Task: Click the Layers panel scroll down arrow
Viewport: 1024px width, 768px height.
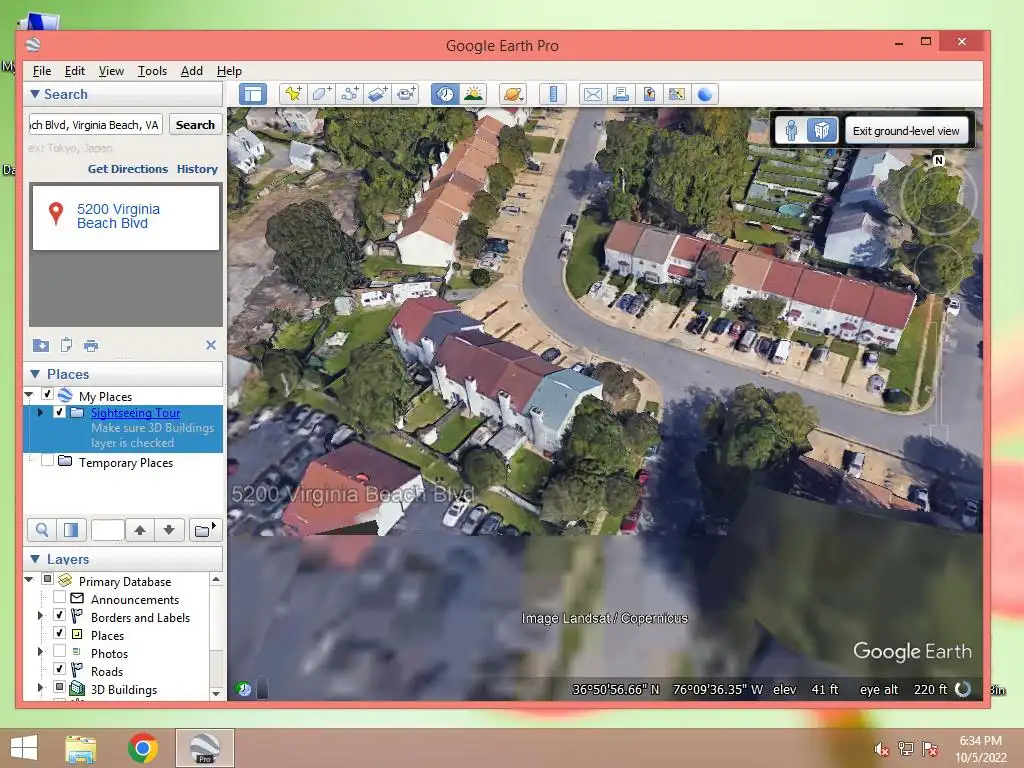Action: (216, 694)
